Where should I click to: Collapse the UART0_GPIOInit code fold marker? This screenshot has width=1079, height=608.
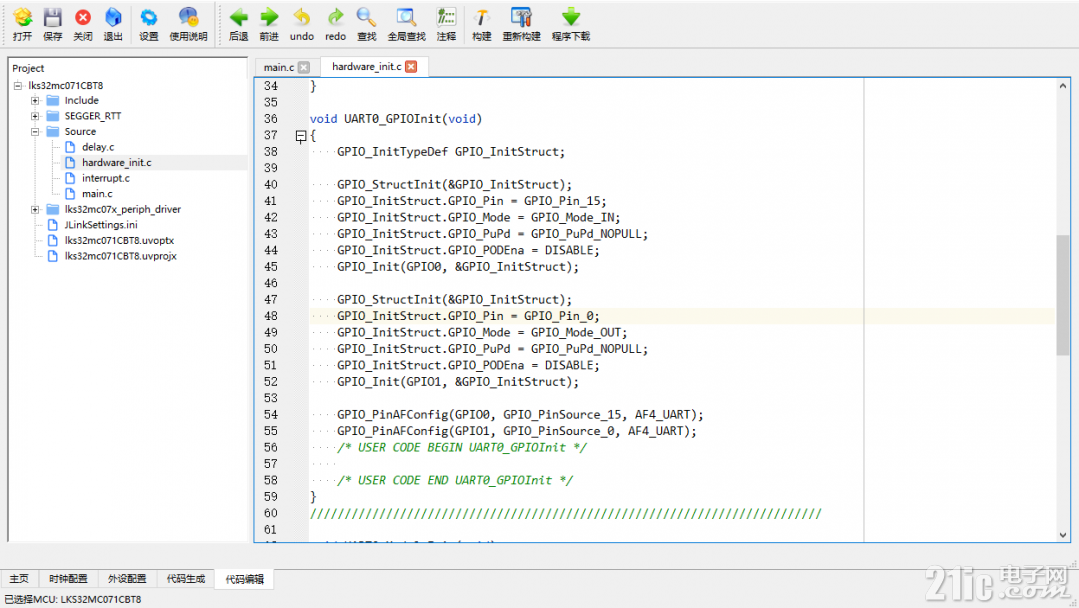(x=301, y=136)
